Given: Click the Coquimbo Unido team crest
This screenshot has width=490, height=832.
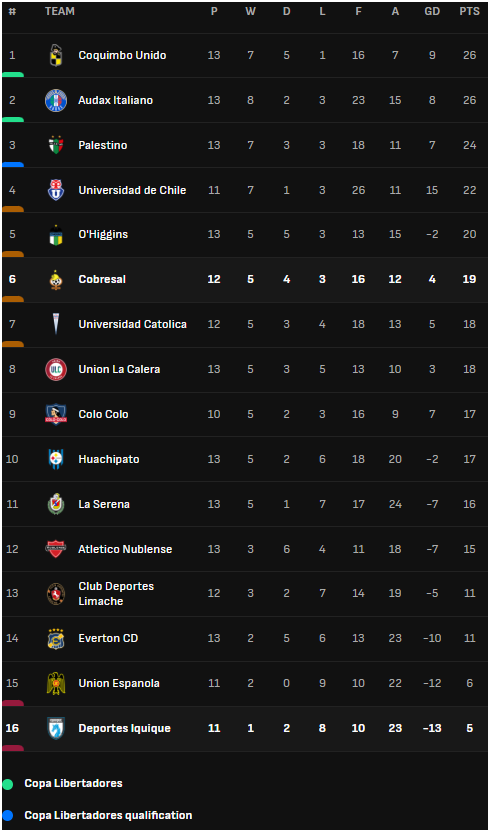Looking at the screenshot, I should pyautogui.click(x=56, y=55).
